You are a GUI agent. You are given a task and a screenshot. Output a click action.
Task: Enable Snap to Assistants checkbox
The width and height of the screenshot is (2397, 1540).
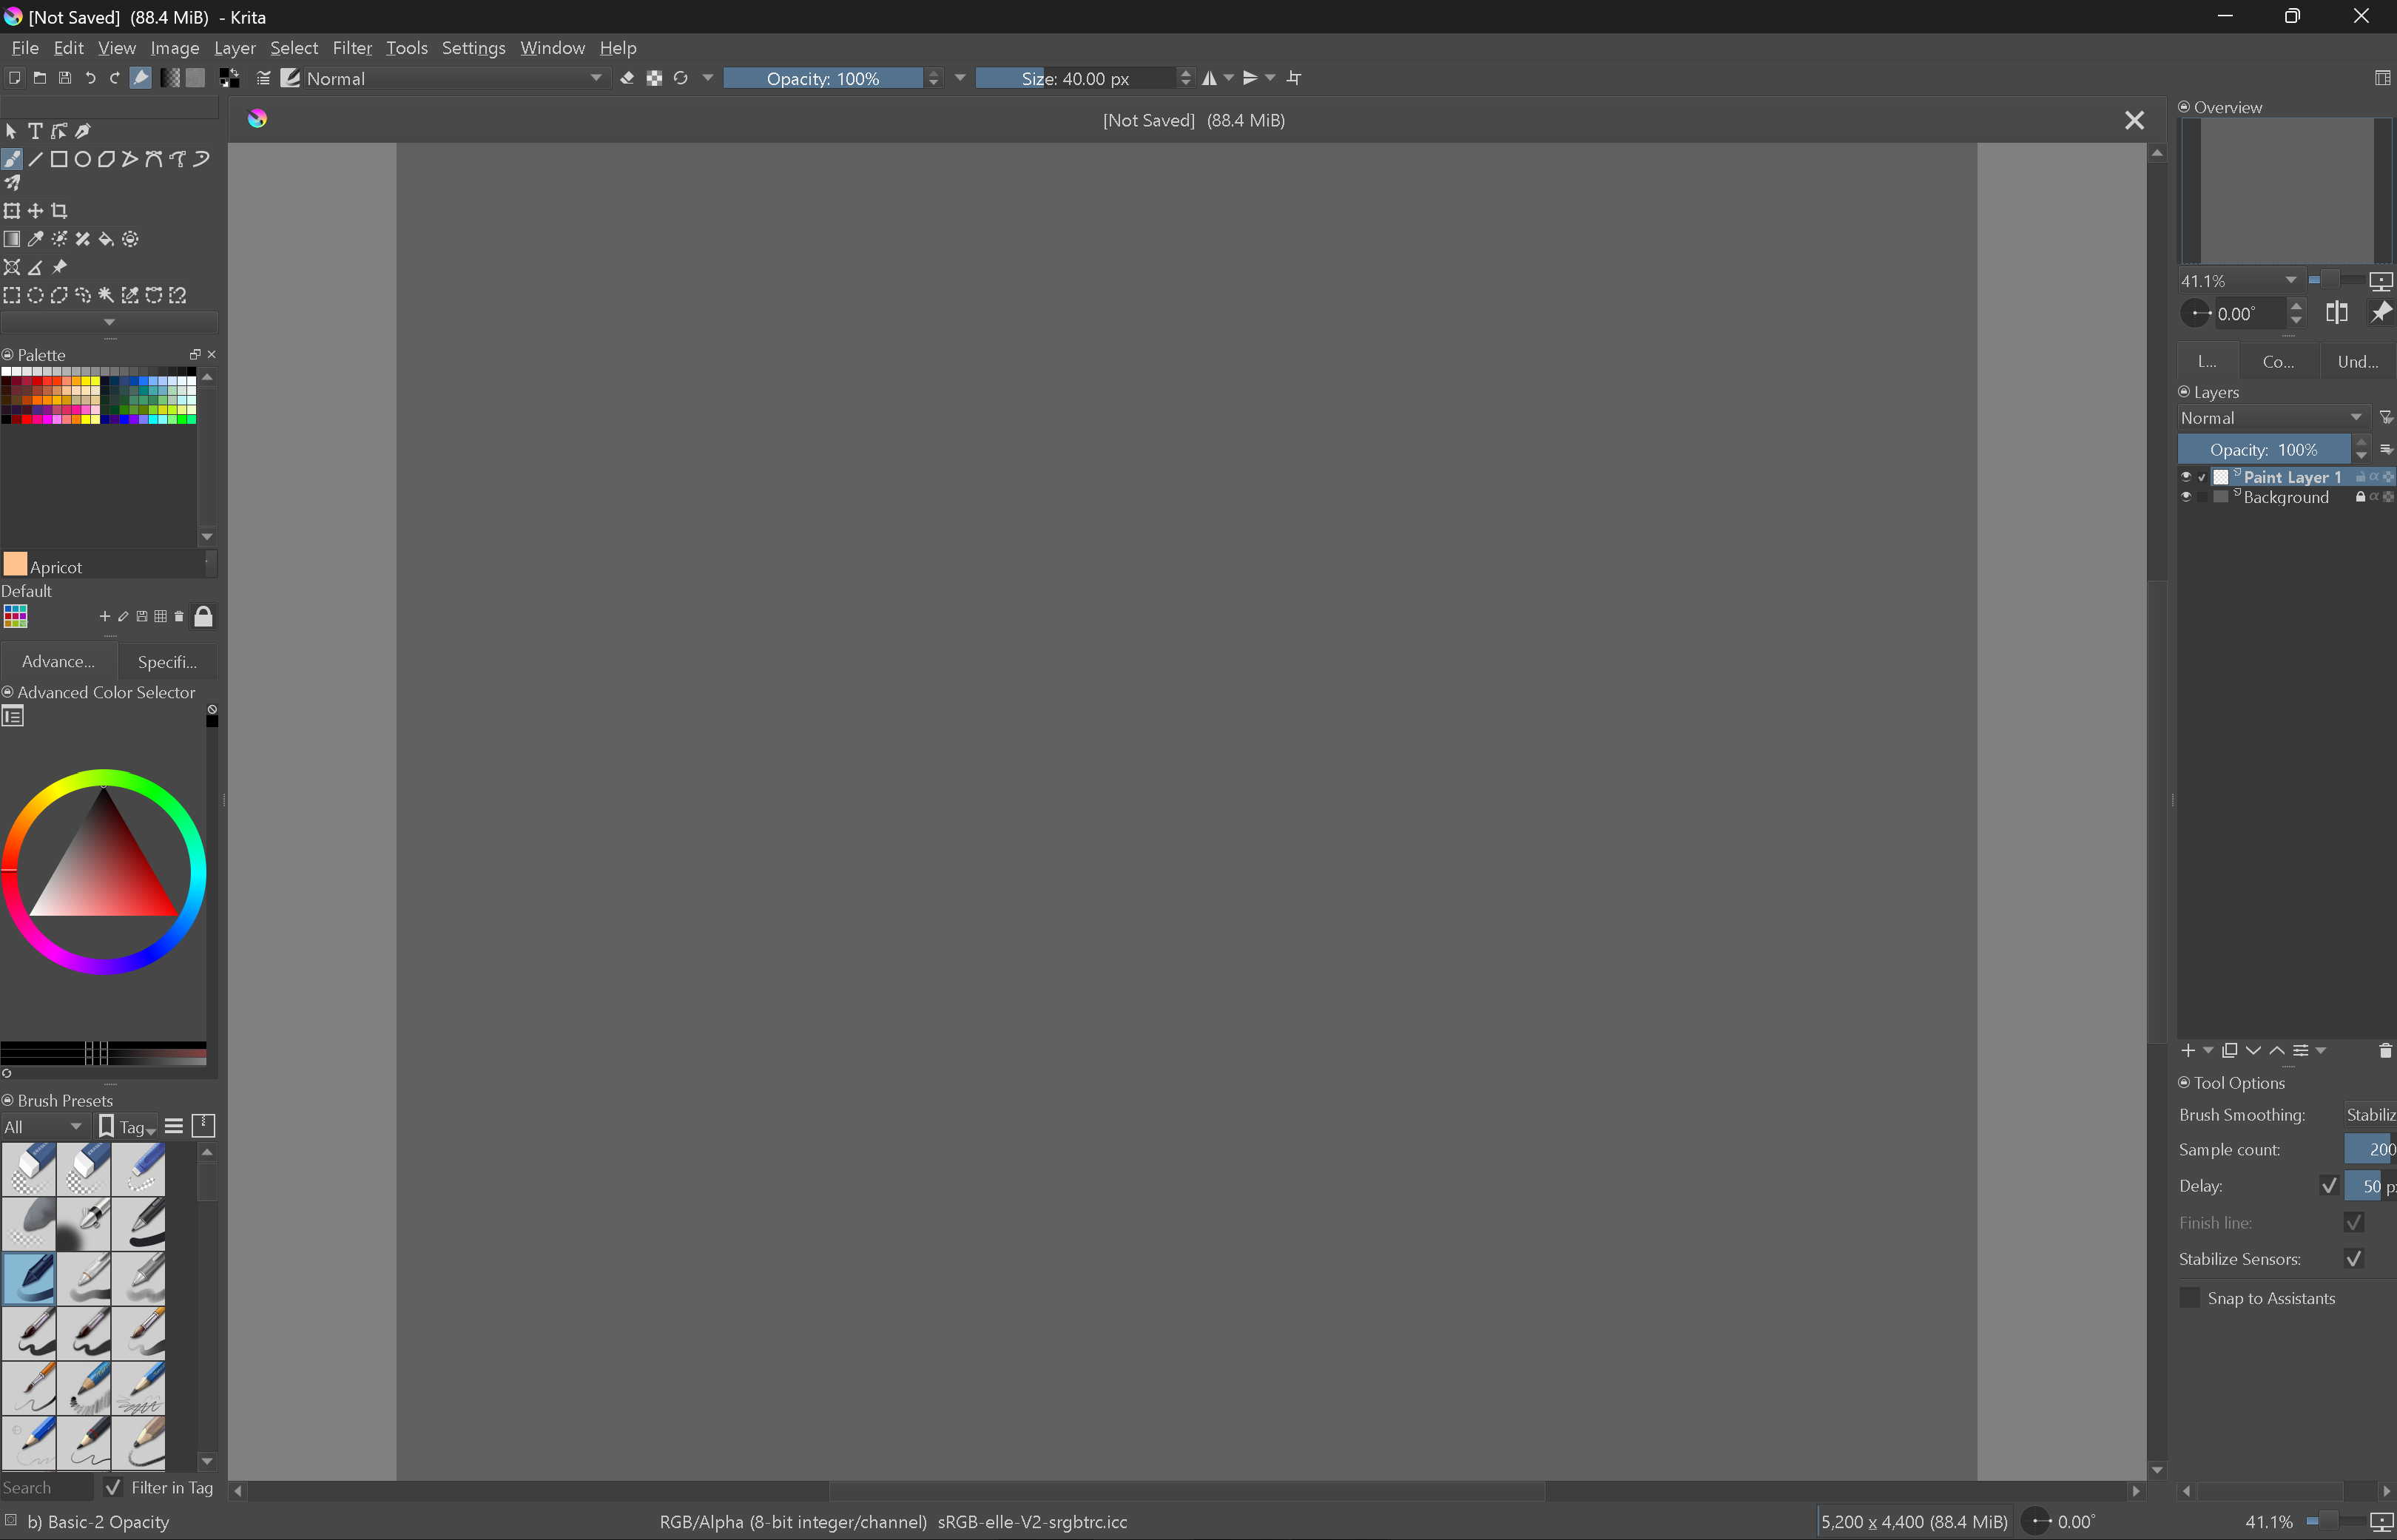coord(2190,1298)
